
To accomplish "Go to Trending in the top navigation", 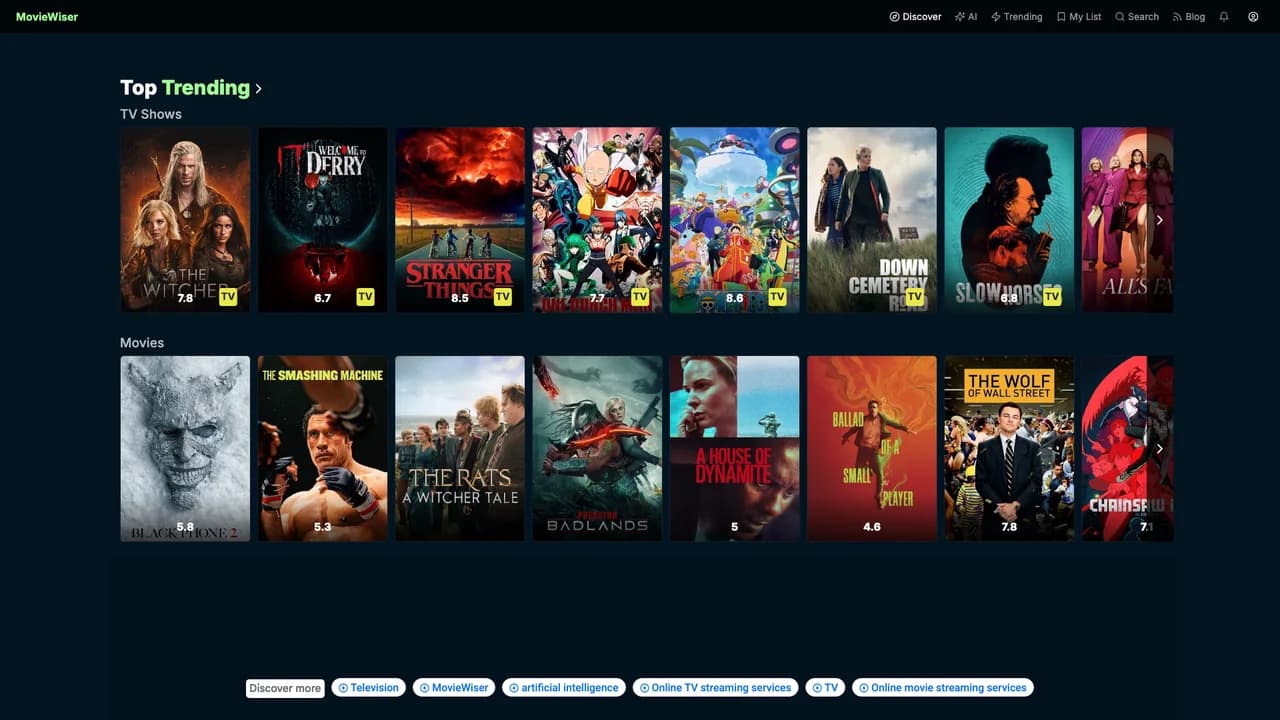I will coord(1016,17).
